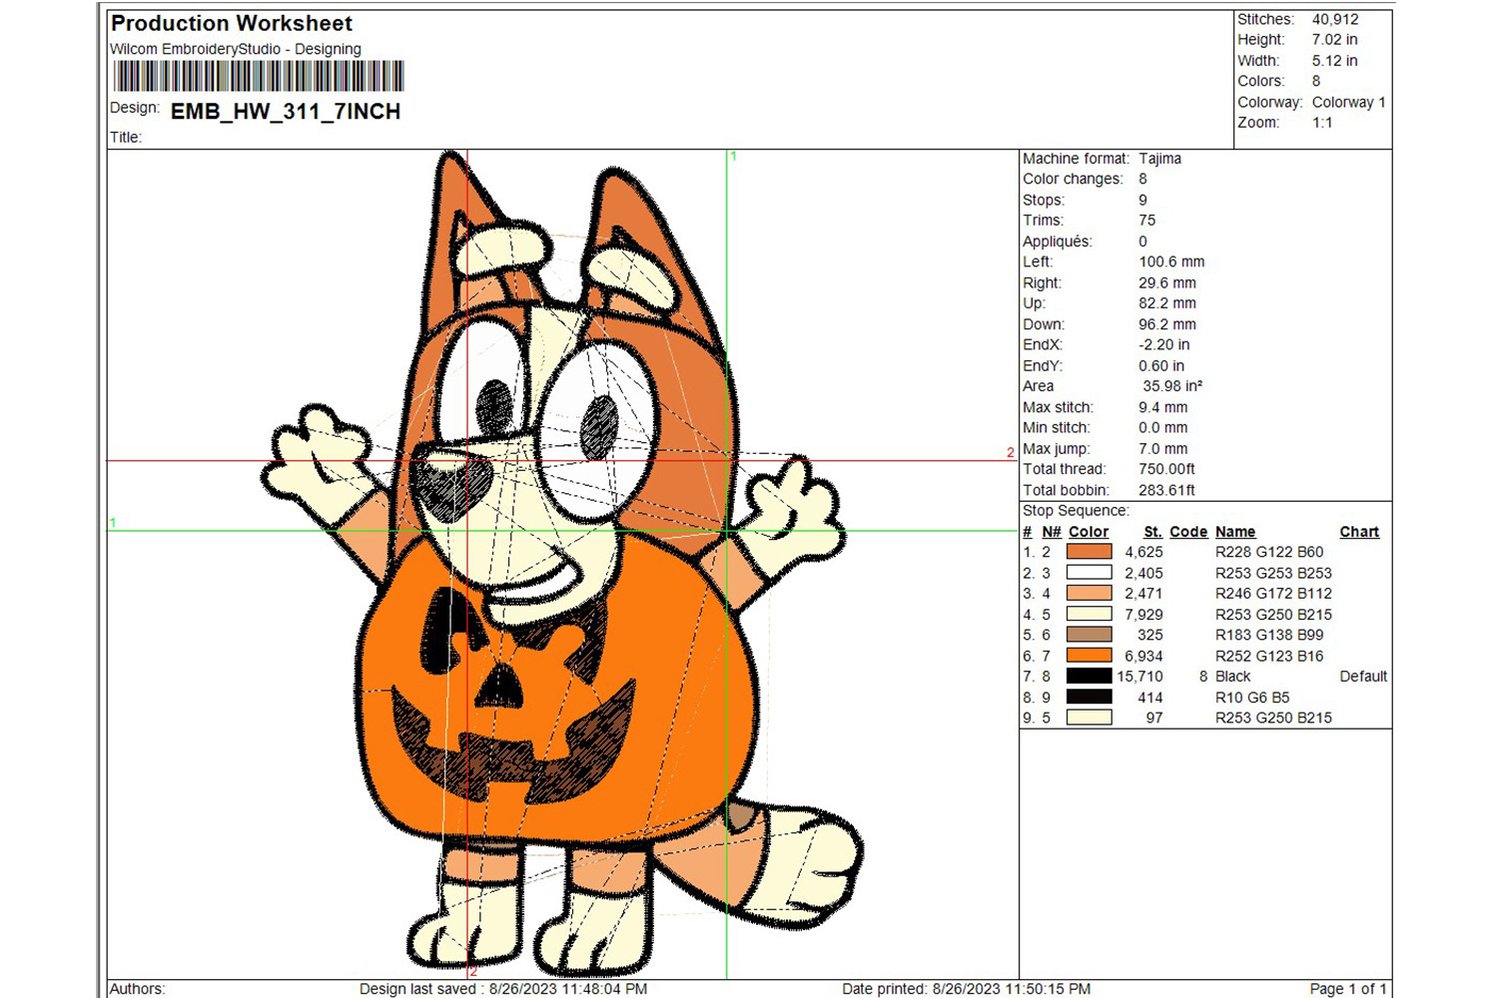Click the Stops value 9
1500x998 pixels.
point(1143,200)
